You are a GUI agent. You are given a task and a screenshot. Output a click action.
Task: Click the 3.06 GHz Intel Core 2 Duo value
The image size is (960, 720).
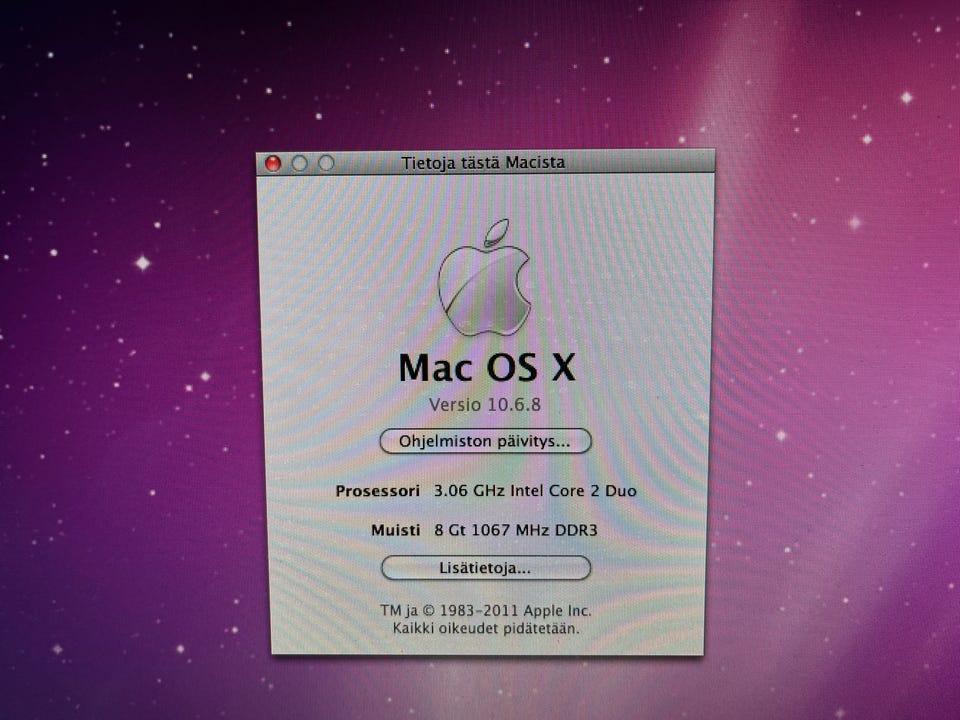tap(535, 490)
